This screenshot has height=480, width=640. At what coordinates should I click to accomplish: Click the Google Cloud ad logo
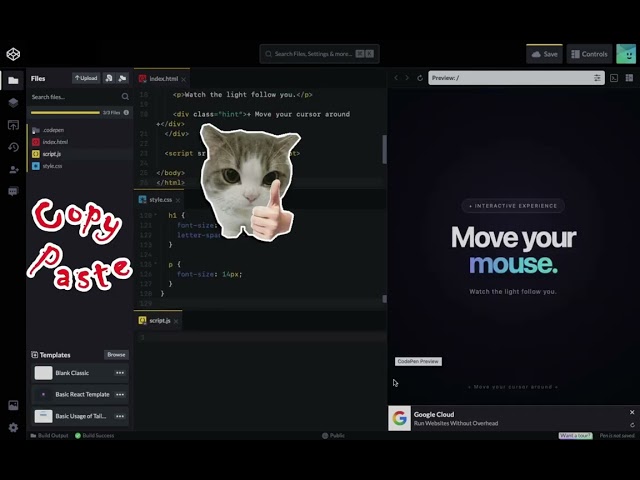[400, 418]
